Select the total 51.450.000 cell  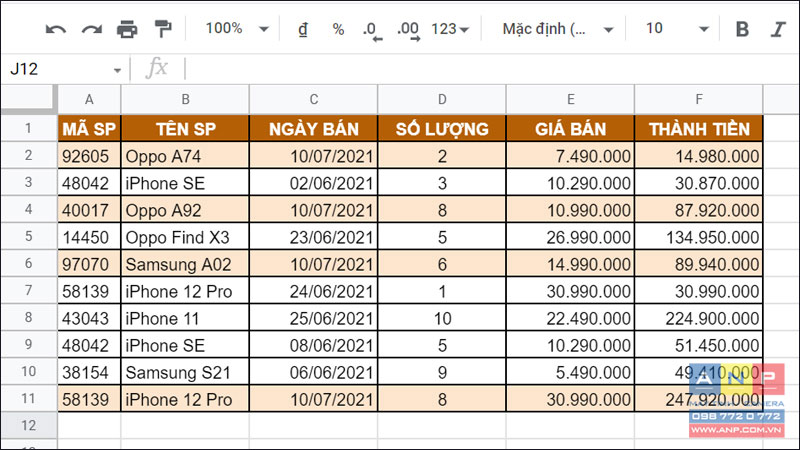click(x=699, y=345)
